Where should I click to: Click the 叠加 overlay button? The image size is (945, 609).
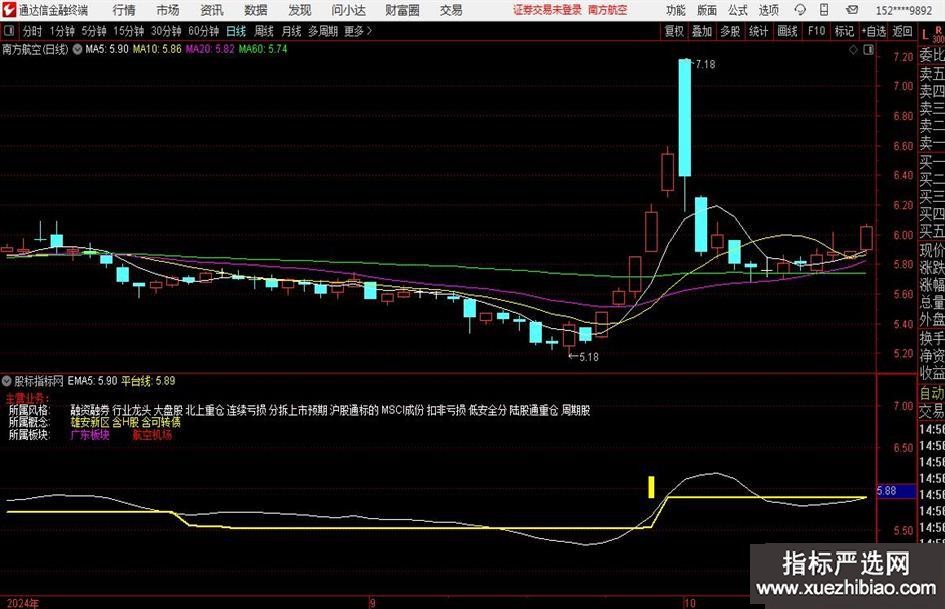tap(702, 31)
